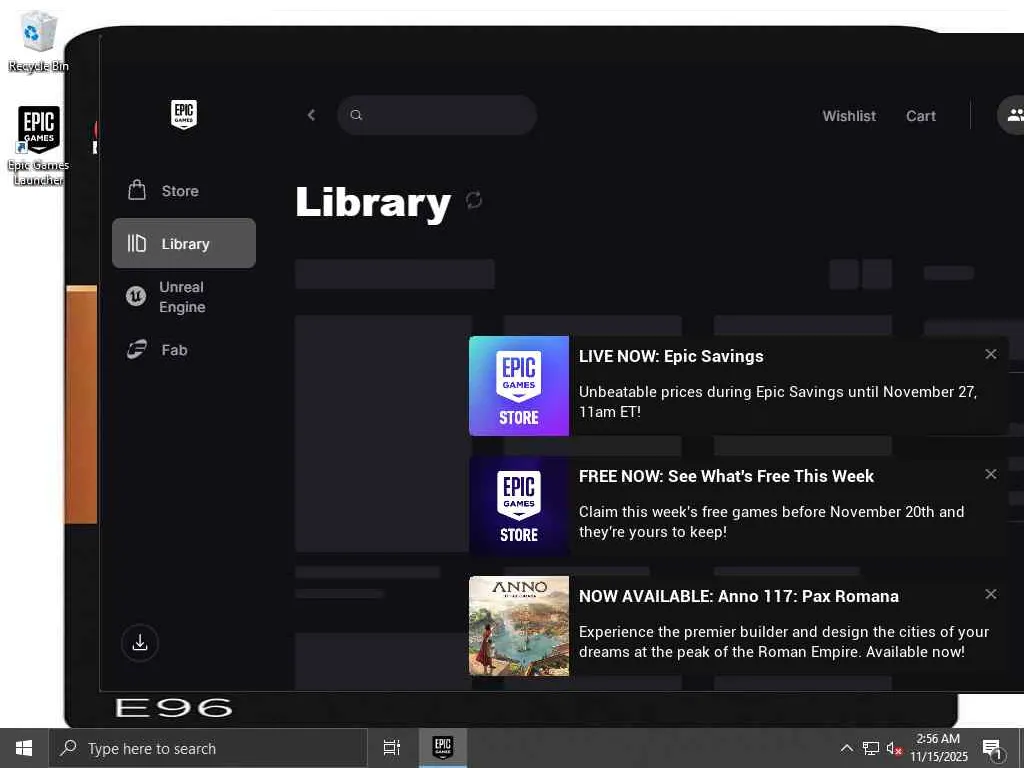Open the Windows Start menu
1024x768 pixels.
(24, 748)
